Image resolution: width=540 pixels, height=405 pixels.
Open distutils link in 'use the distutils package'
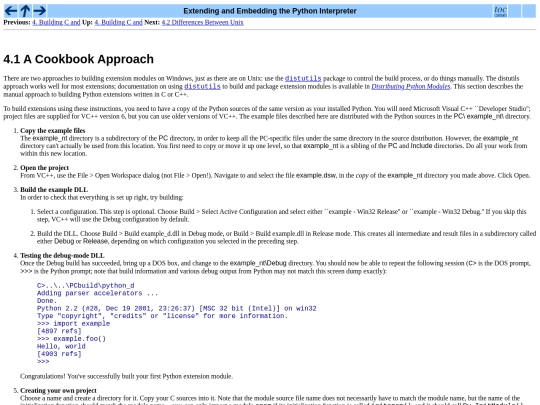(x=303, y=79)
